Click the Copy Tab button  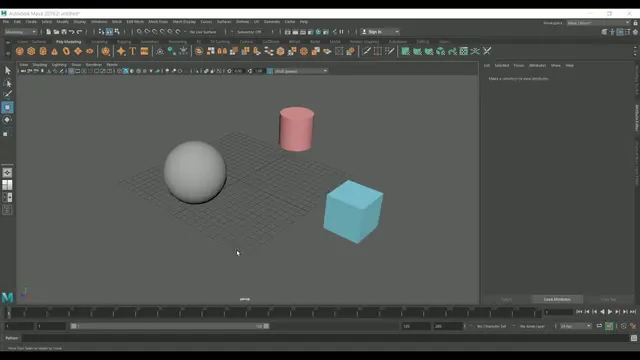608,299
